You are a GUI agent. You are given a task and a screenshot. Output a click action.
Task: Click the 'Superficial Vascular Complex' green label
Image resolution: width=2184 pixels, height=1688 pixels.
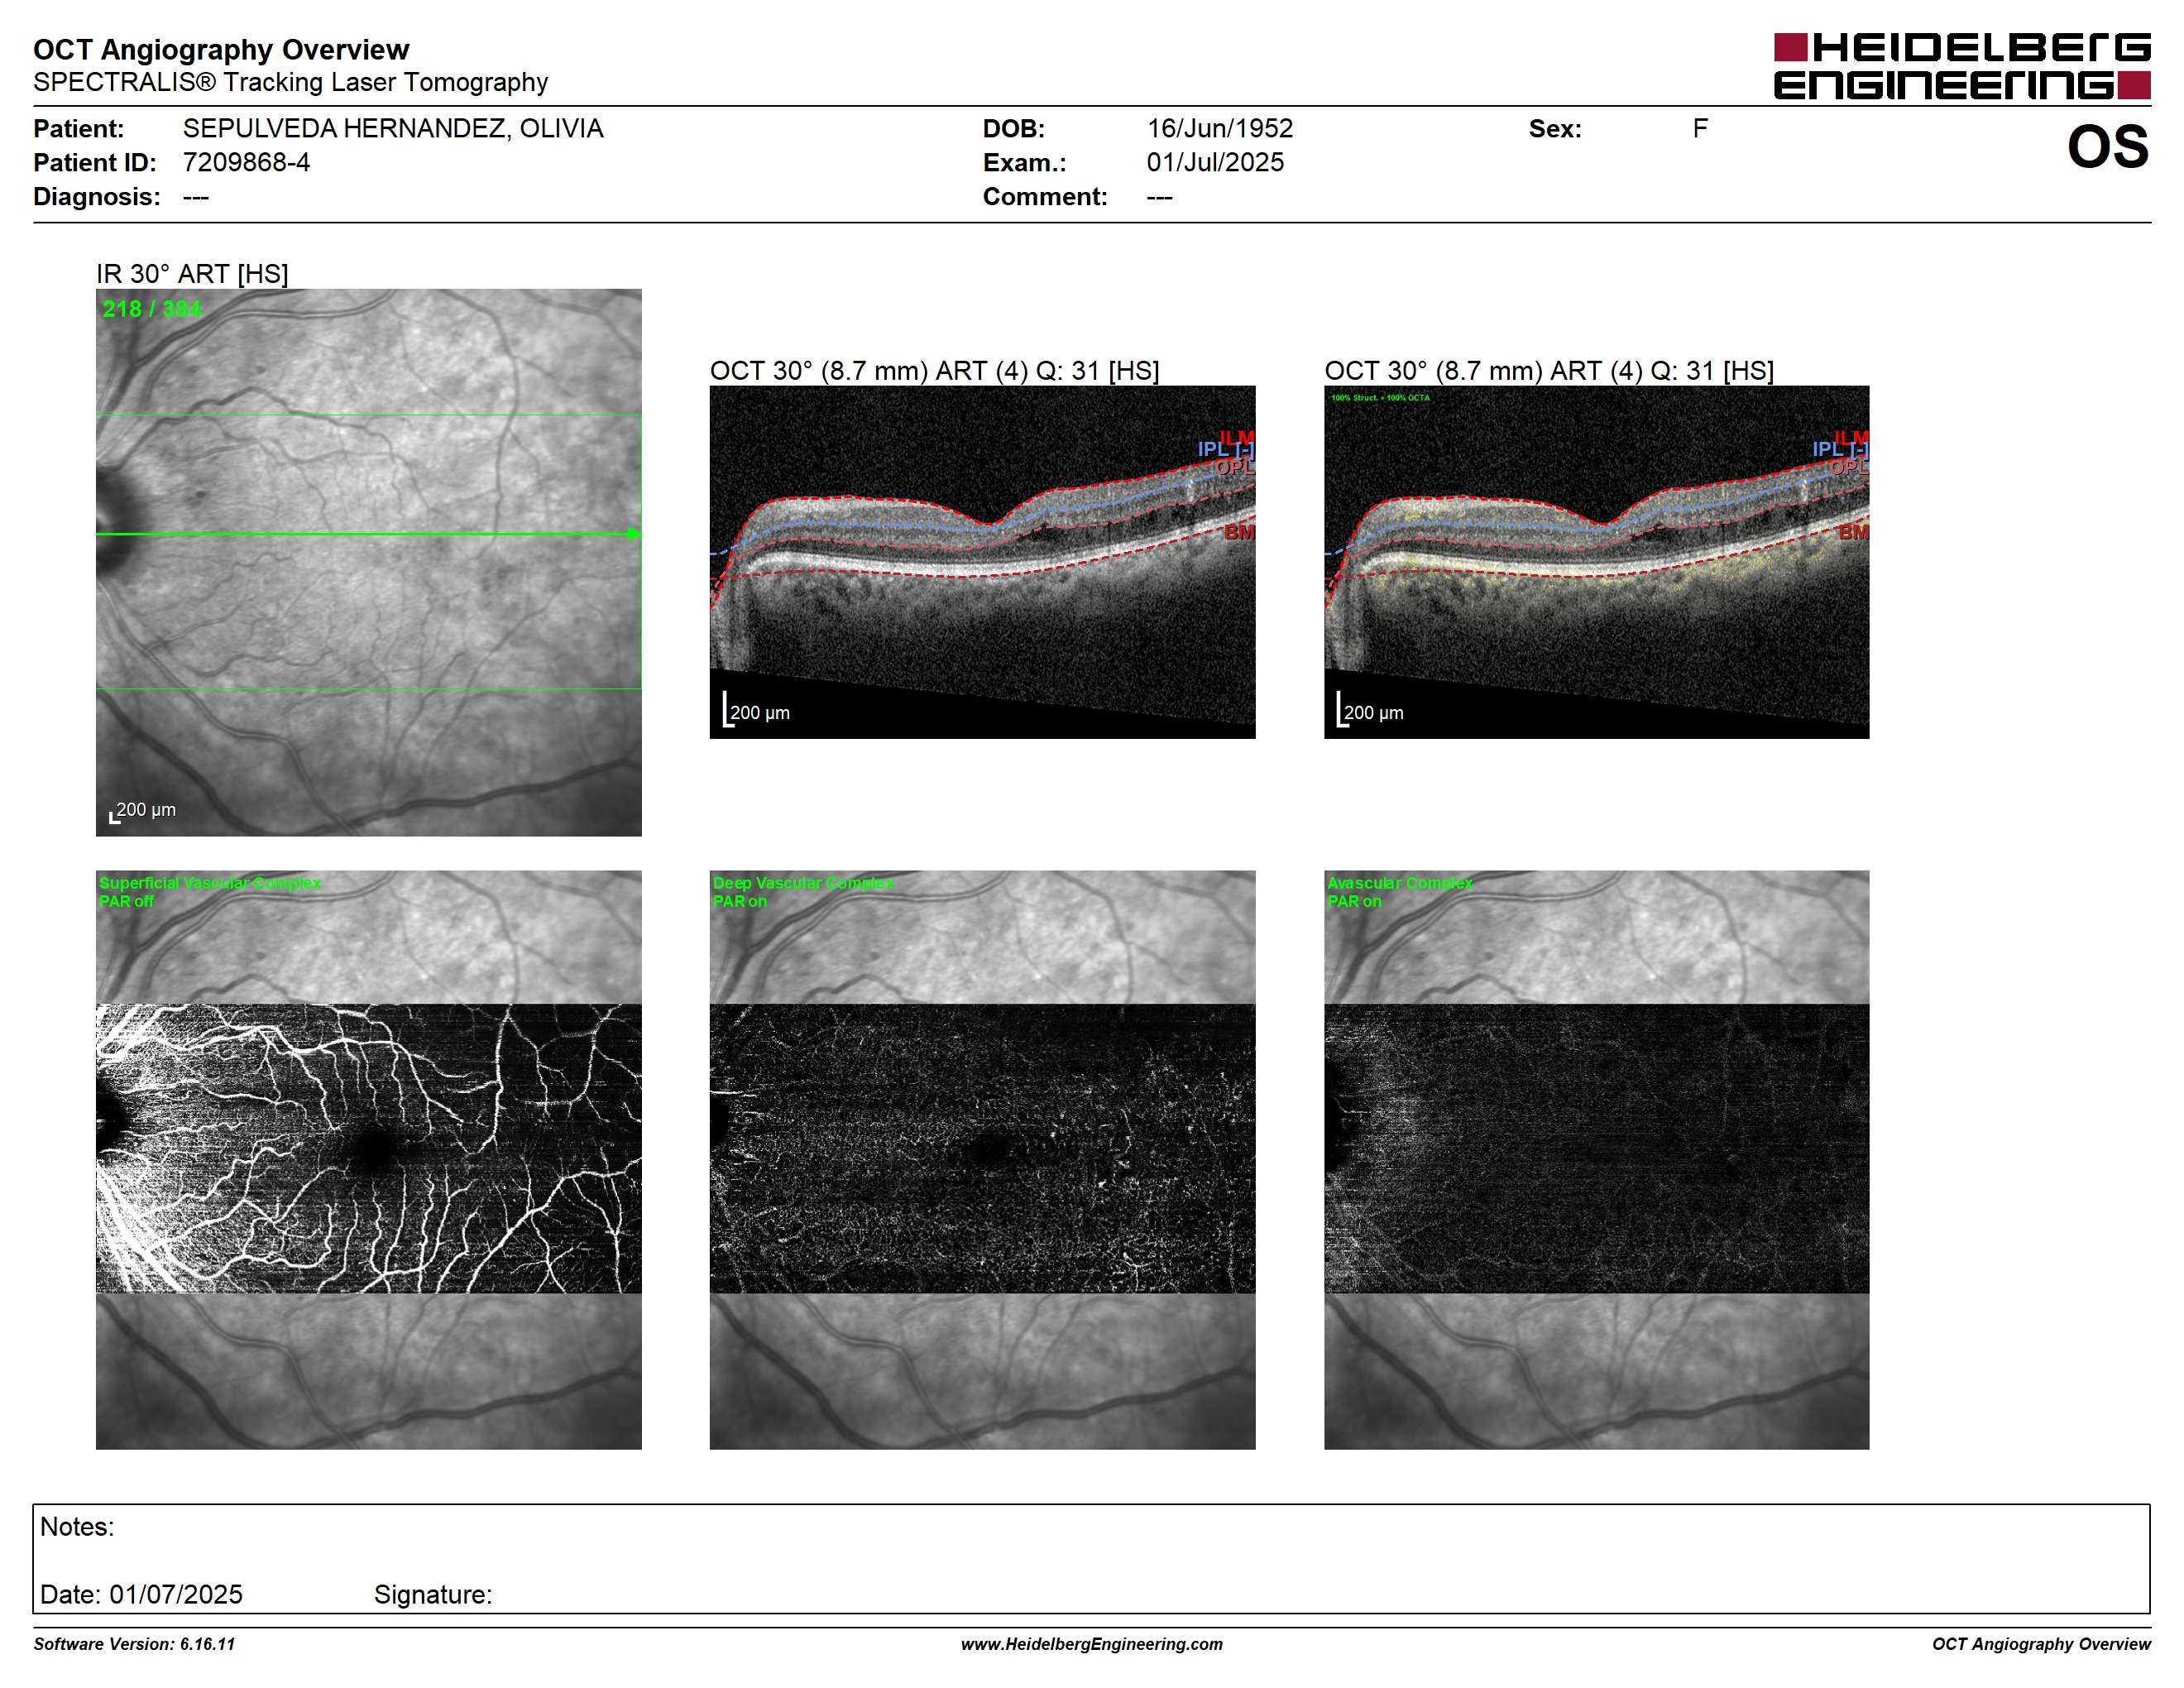tap(210, 883)
